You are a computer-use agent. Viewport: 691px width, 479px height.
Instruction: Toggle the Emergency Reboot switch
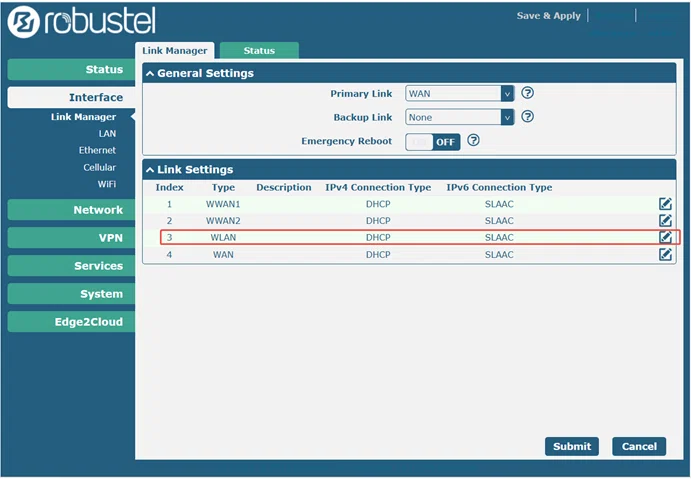(433, 142)
